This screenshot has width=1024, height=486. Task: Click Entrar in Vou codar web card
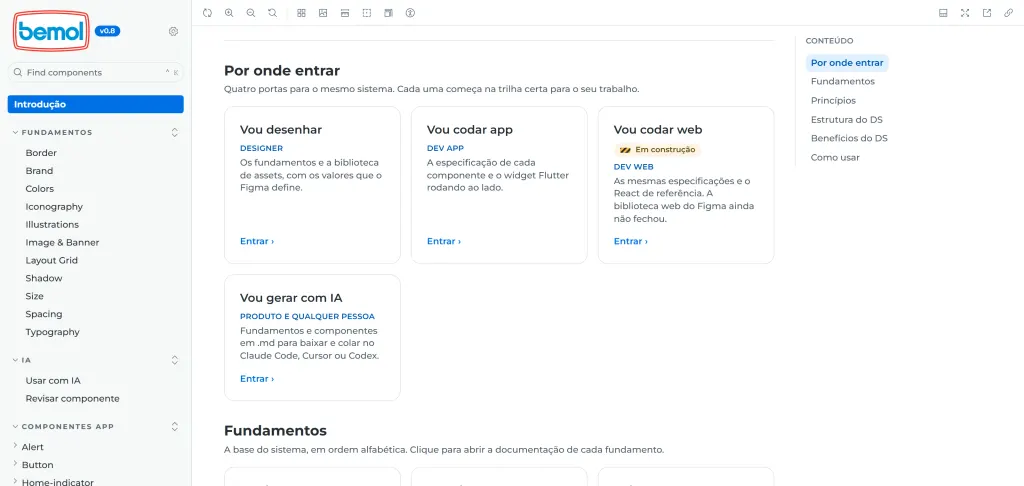(x=631, y=241)
